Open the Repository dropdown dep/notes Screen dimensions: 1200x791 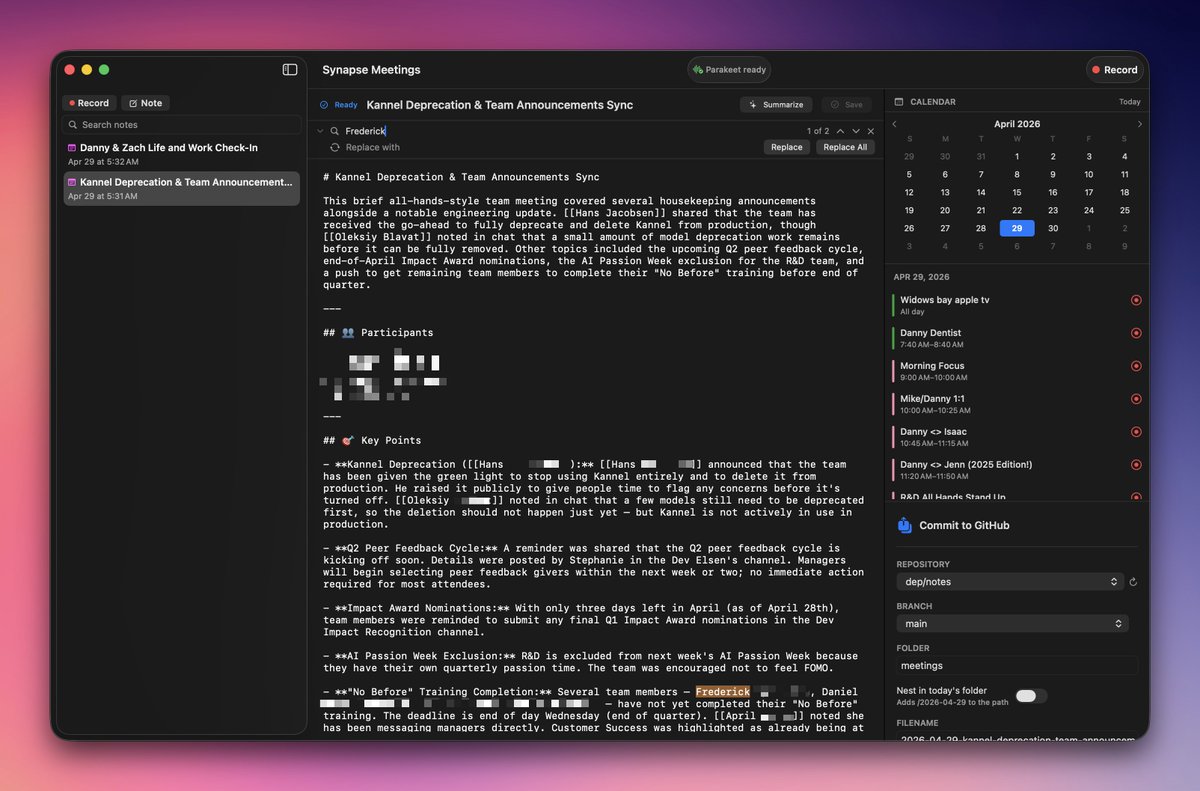click(1010, 582)
